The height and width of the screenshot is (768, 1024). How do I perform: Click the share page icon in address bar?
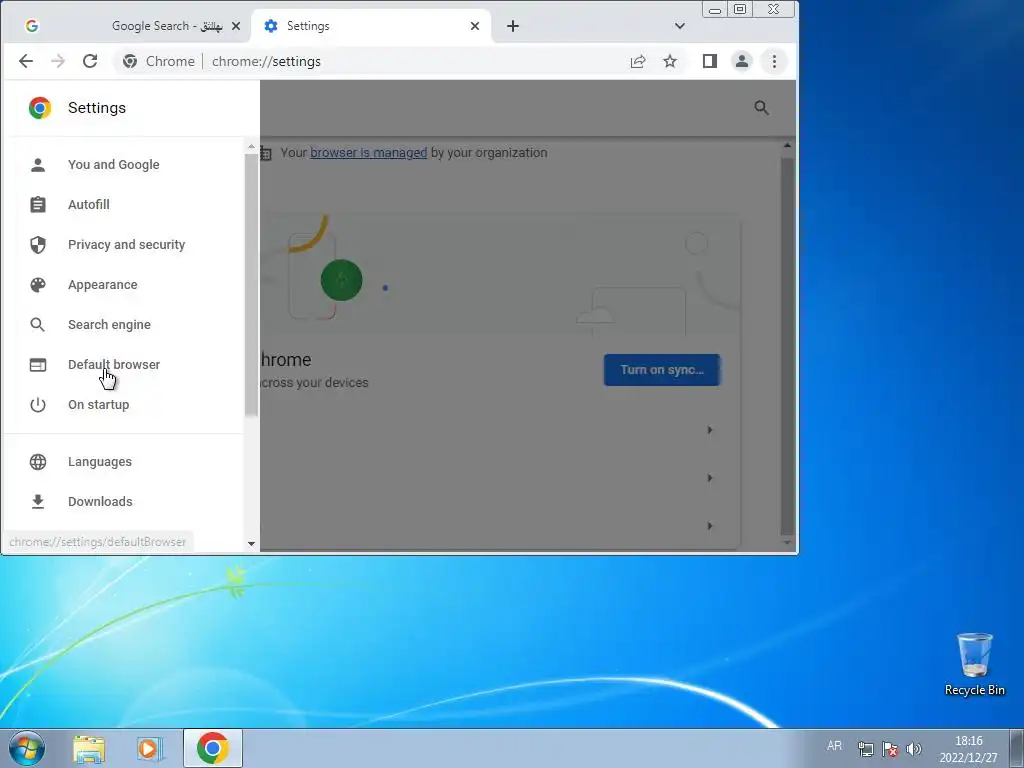(x=638, y=61)
